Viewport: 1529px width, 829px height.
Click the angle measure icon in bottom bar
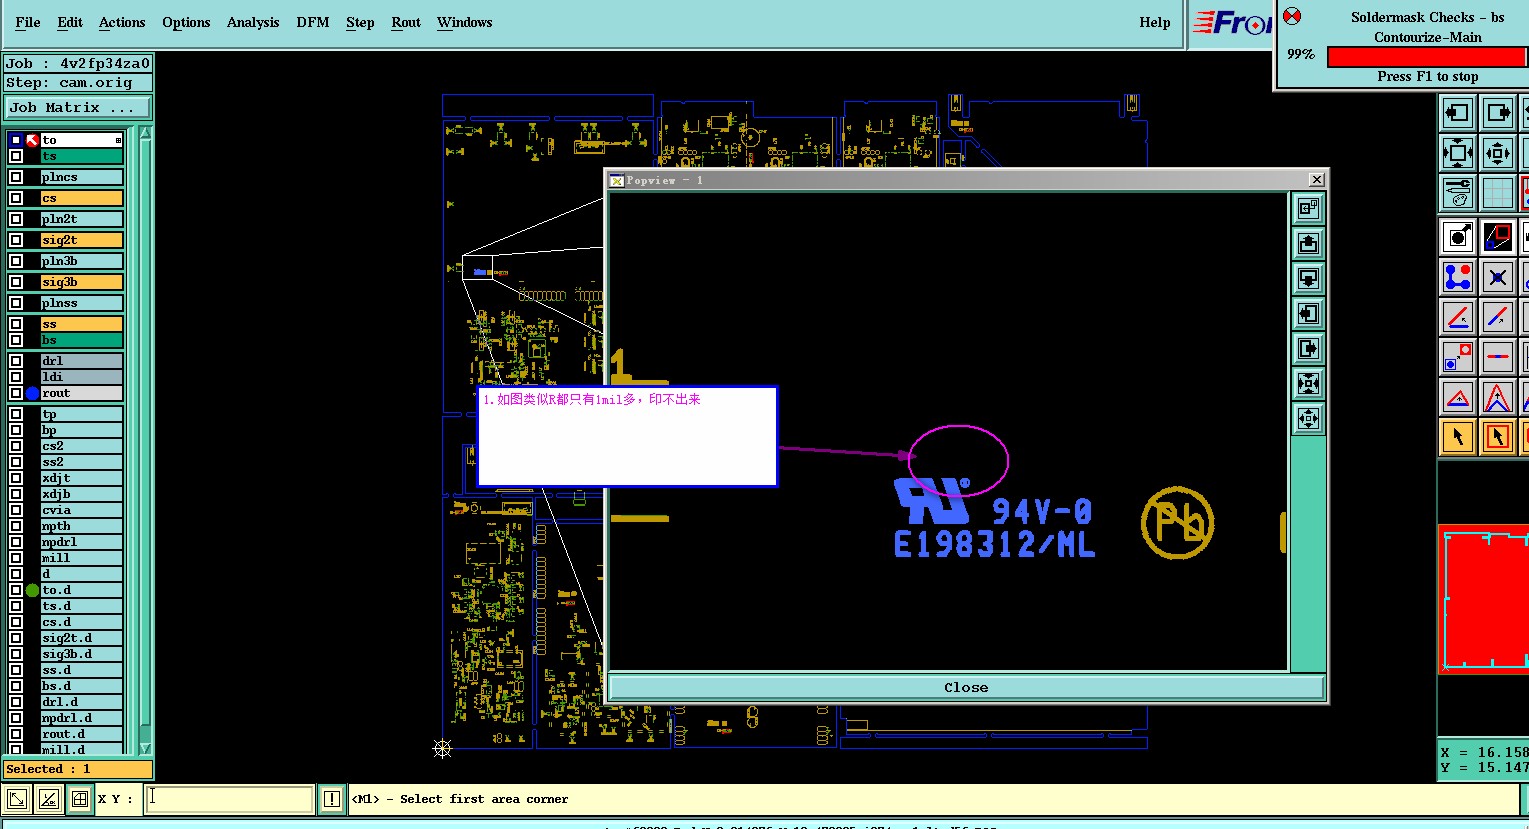click(x=48, y=799)
